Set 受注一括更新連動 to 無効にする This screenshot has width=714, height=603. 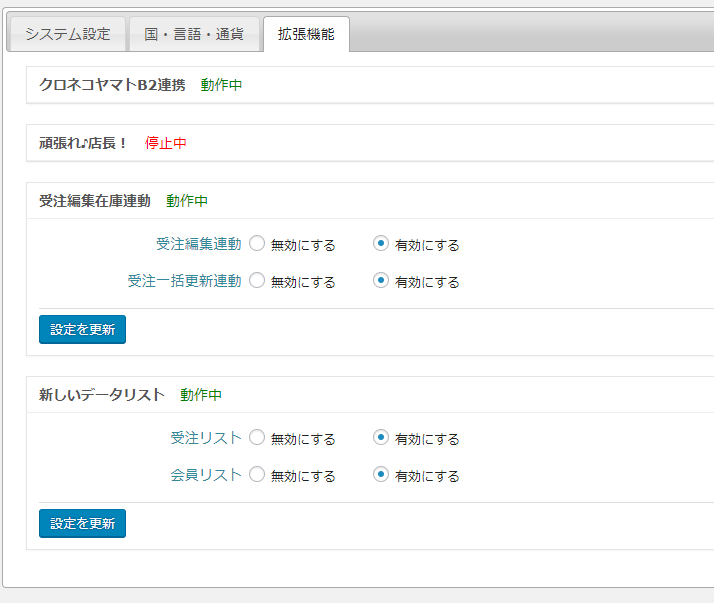(x=257, y=280)
